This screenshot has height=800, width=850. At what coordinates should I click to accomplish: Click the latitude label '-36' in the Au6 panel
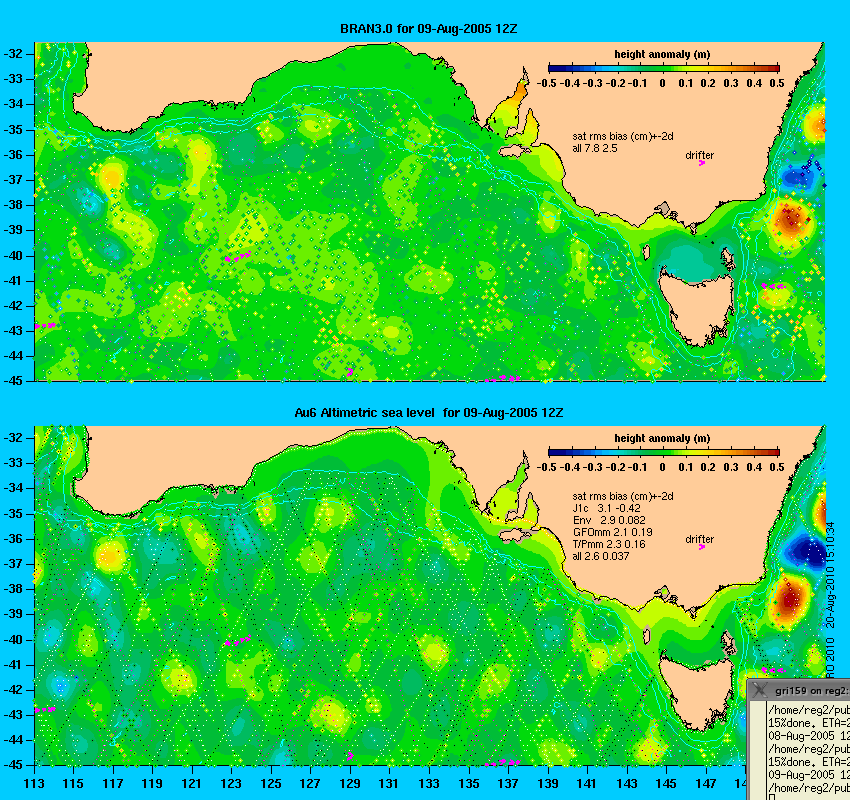14,539
